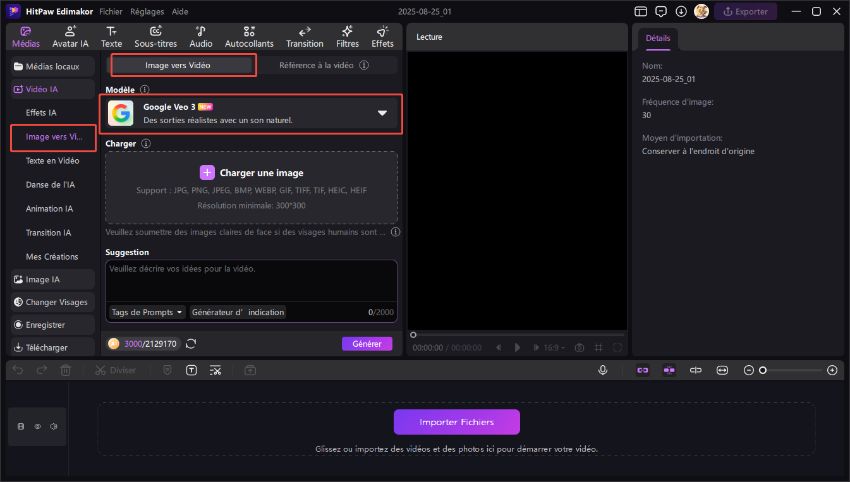The height and width of the screenshot is (482, 850).
Task: Switch to the Image vers Vidéo tab
Action: [x=183, y=65]
